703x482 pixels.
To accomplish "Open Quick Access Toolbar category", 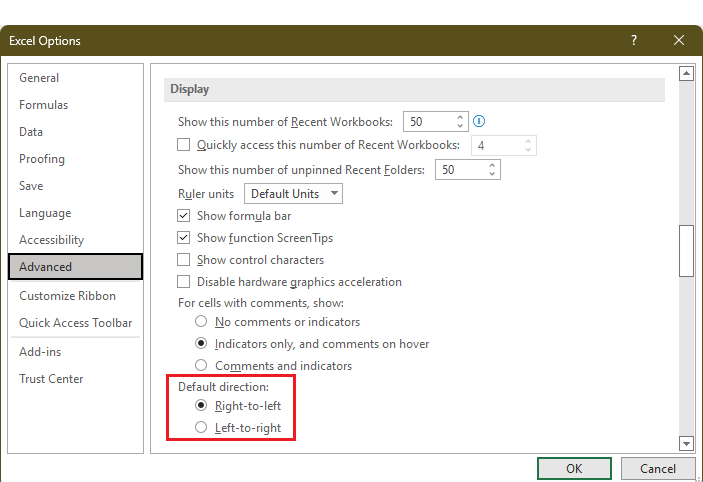I will (x=75, y=323).
